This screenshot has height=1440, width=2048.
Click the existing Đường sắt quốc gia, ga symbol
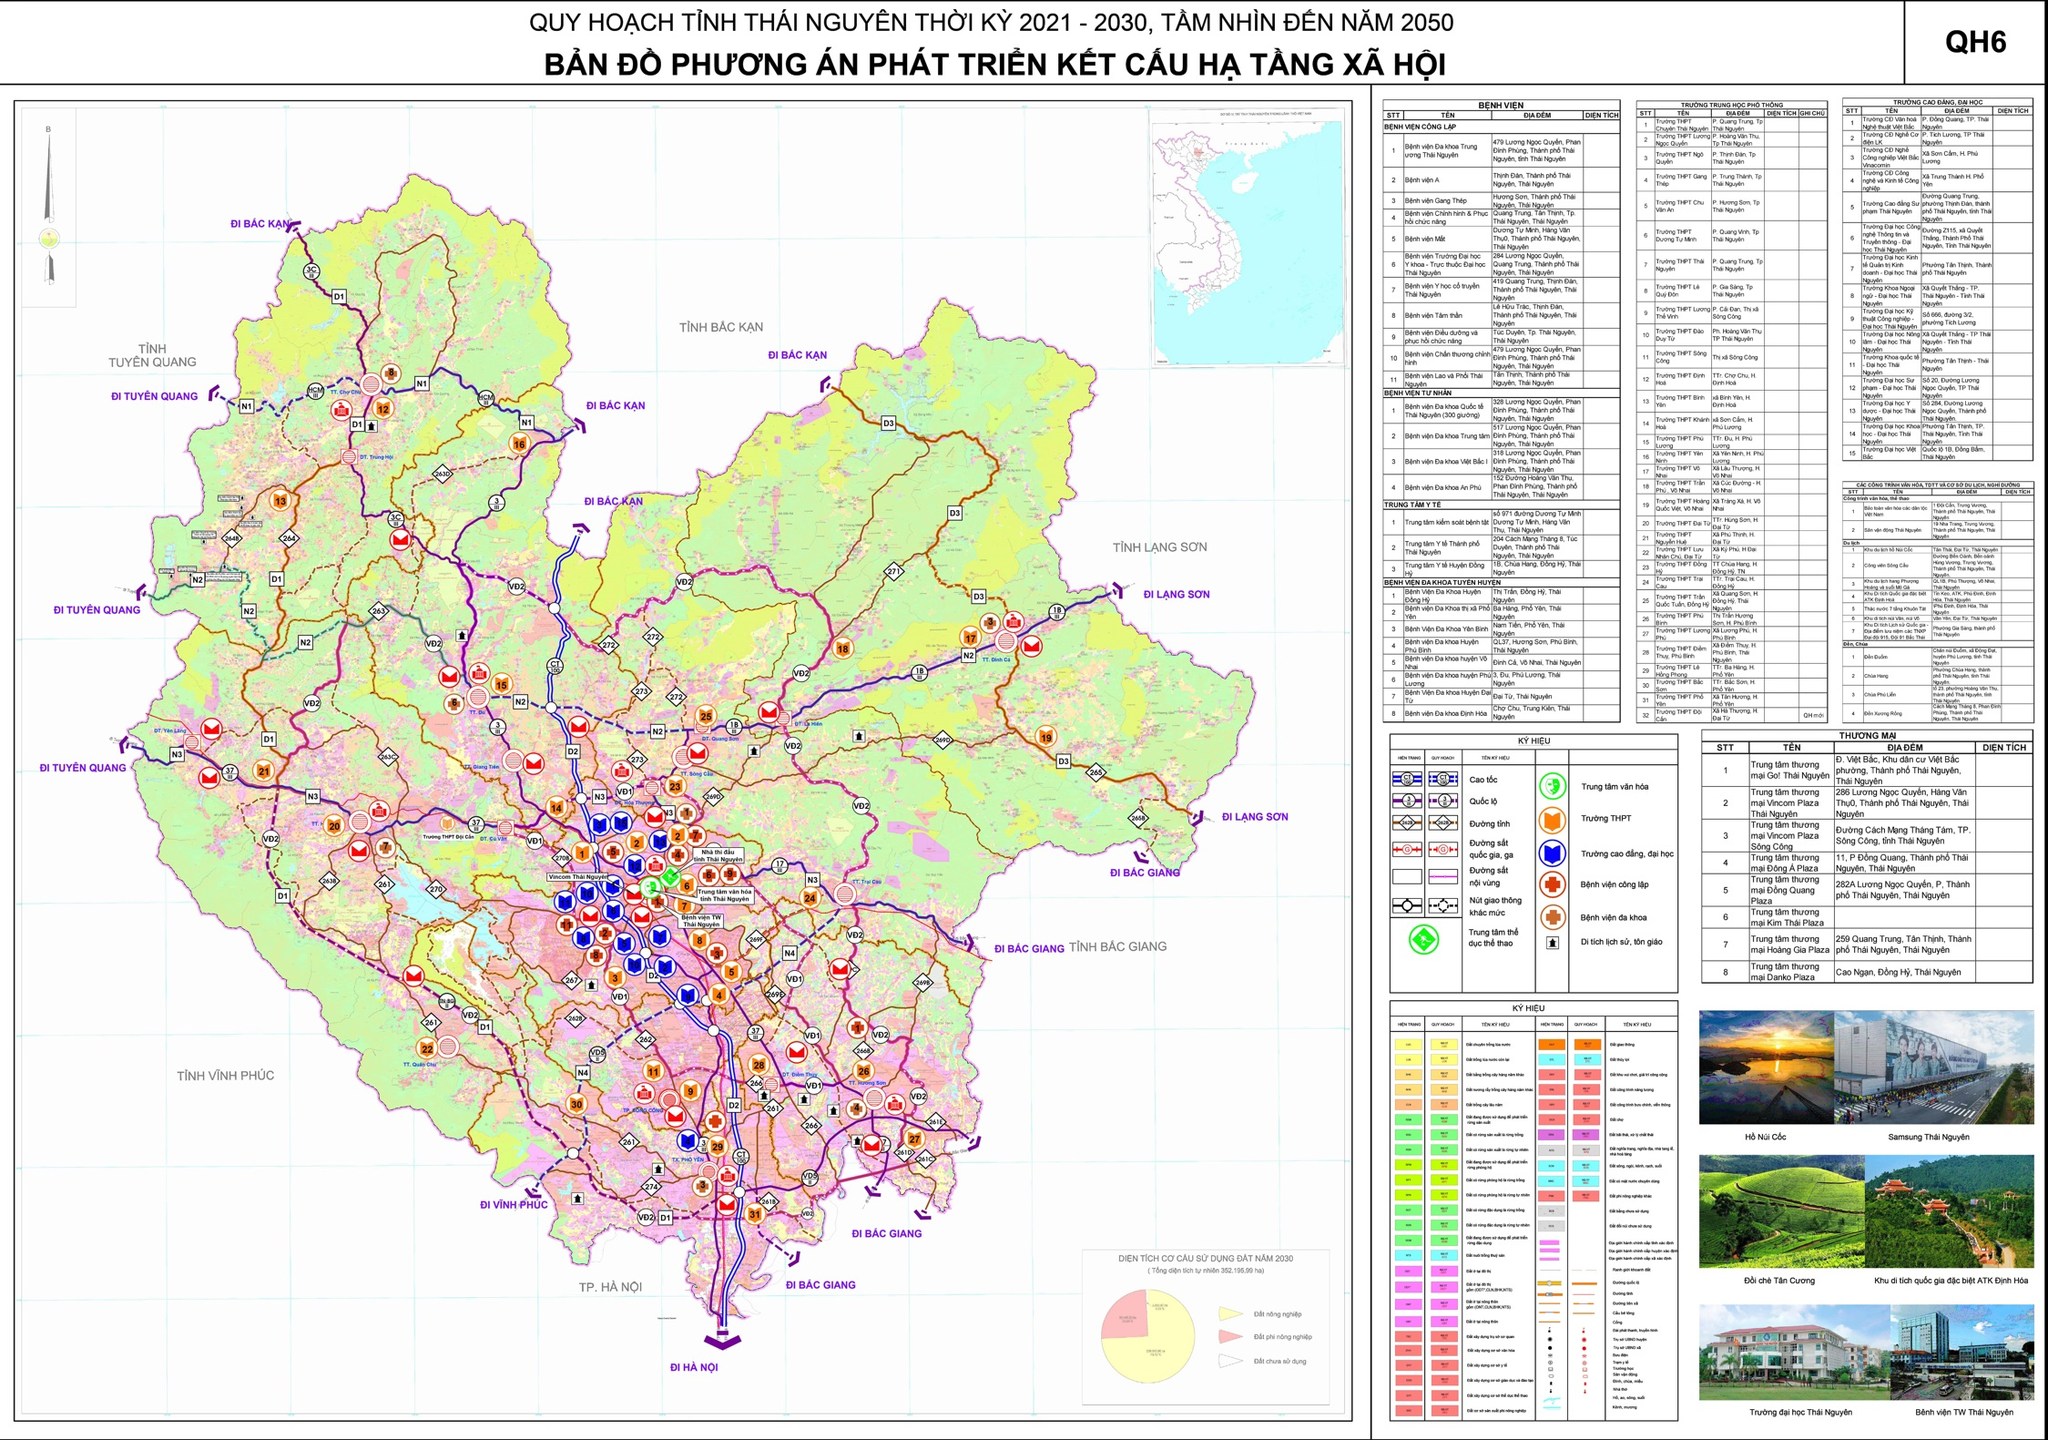coord(1407,849)
